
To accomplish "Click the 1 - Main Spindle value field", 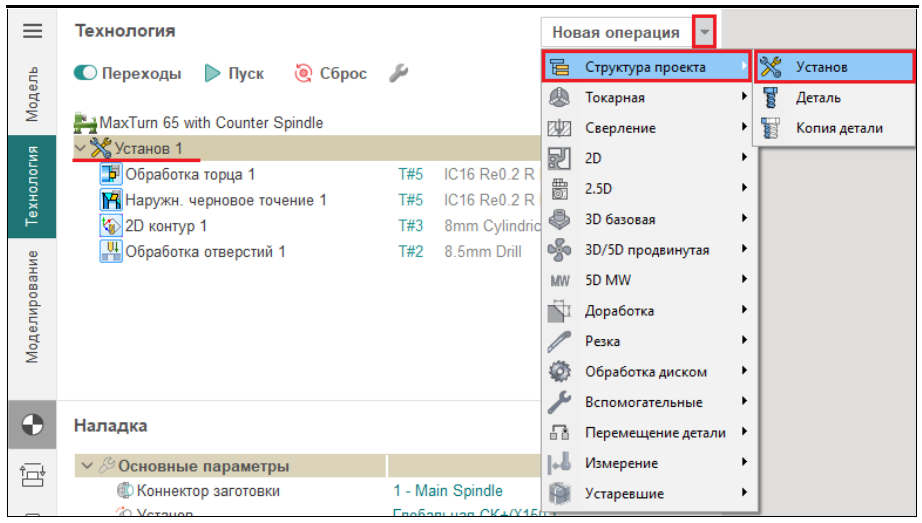I will point(447,491).
